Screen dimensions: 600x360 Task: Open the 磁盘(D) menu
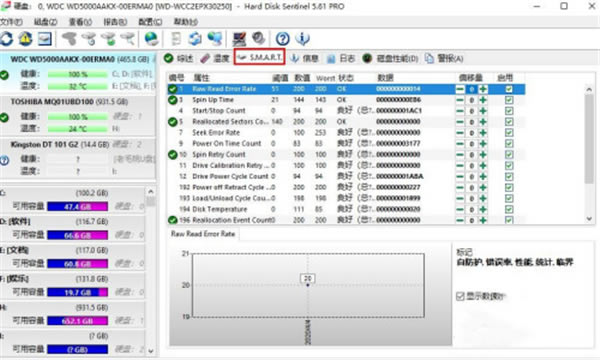46,22
